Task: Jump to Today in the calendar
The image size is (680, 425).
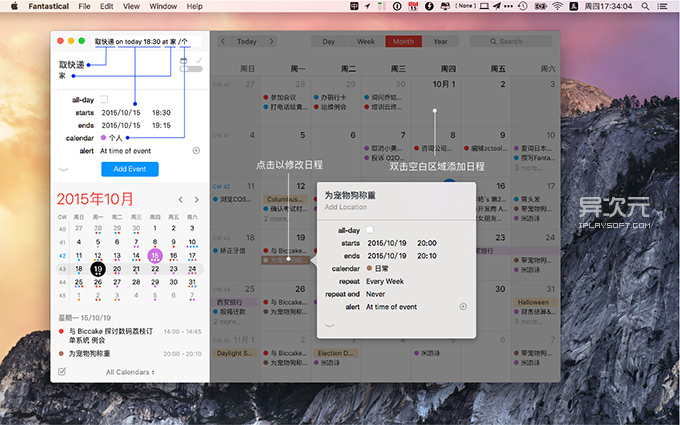Action: coord(246,42)
